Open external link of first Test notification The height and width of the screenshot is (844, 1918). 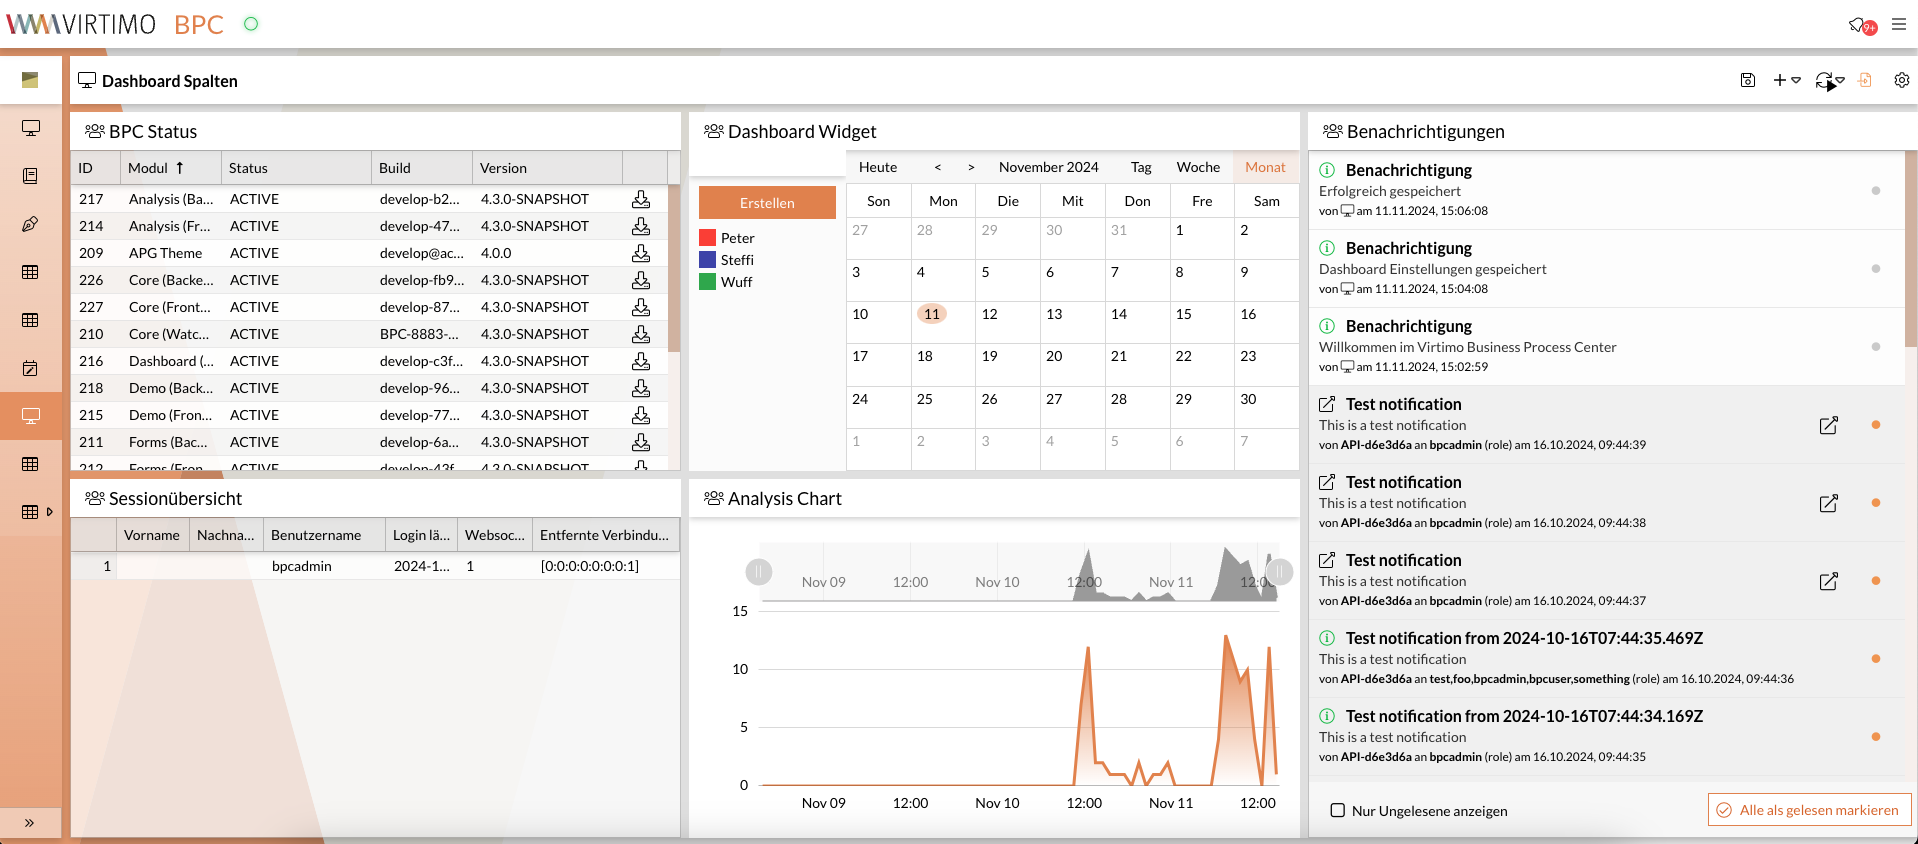click(1828, 425)
